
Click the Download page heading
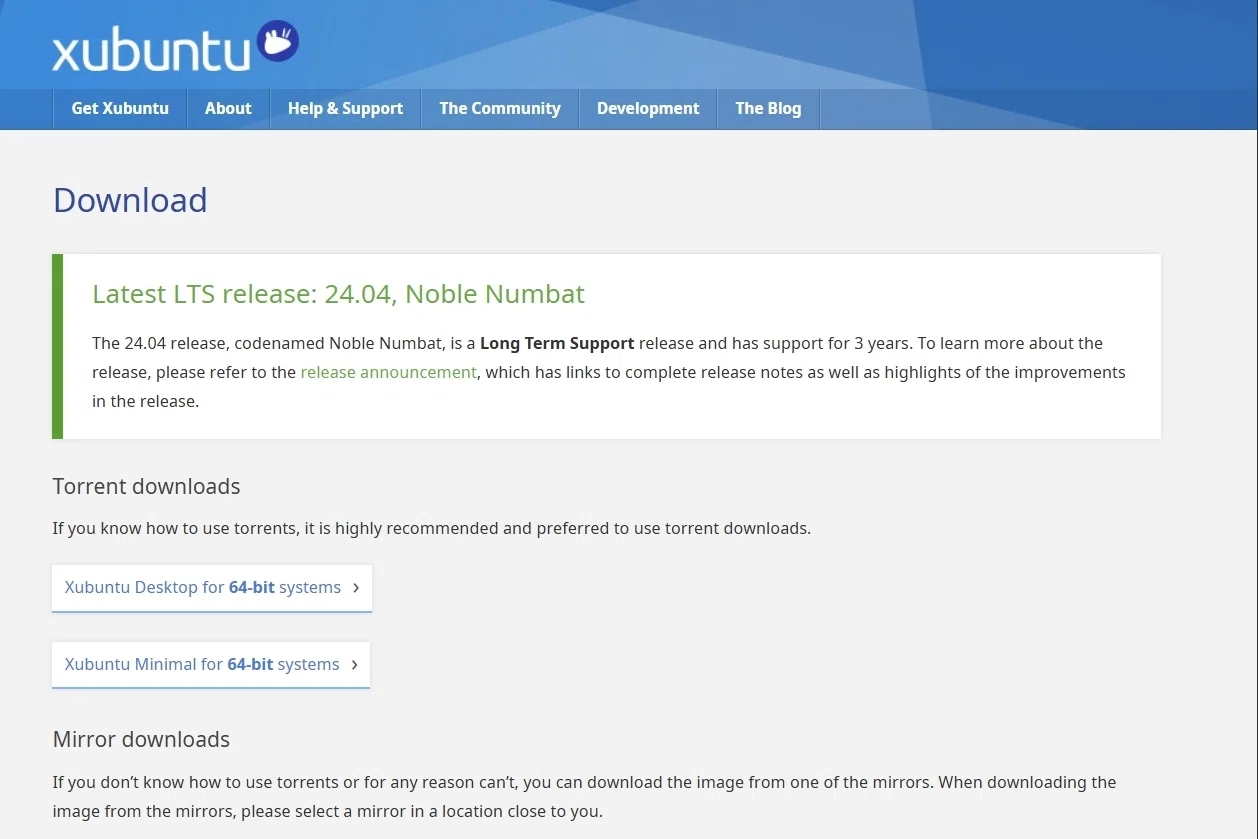[130, 200]
